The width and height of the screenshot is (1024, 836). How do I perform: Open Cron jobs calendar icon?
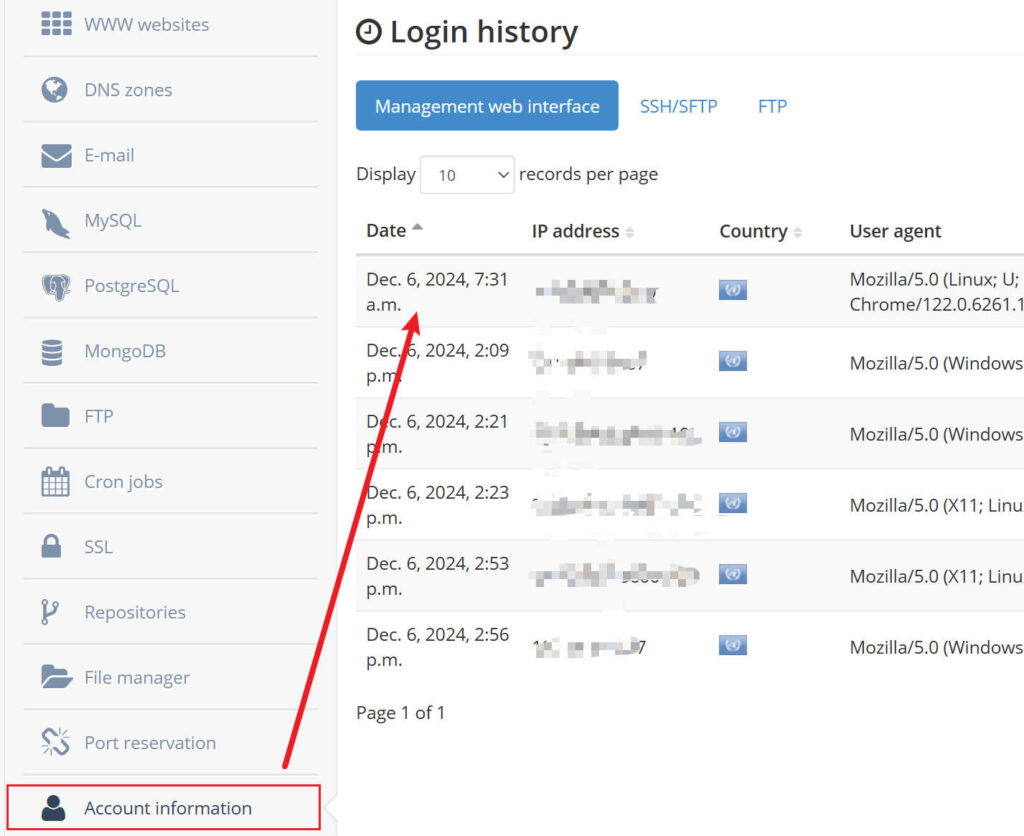[55, 482]
